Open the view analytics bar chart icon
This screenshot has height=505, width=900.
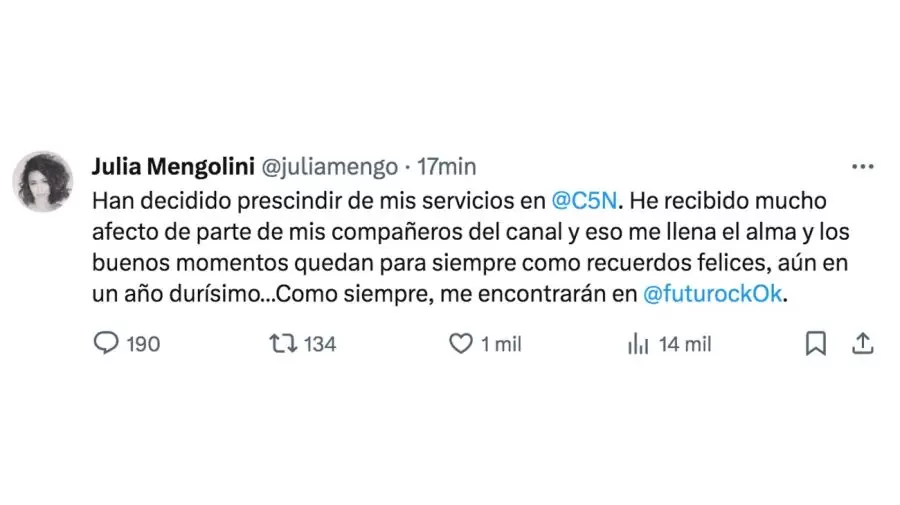(x=637, y=344)
